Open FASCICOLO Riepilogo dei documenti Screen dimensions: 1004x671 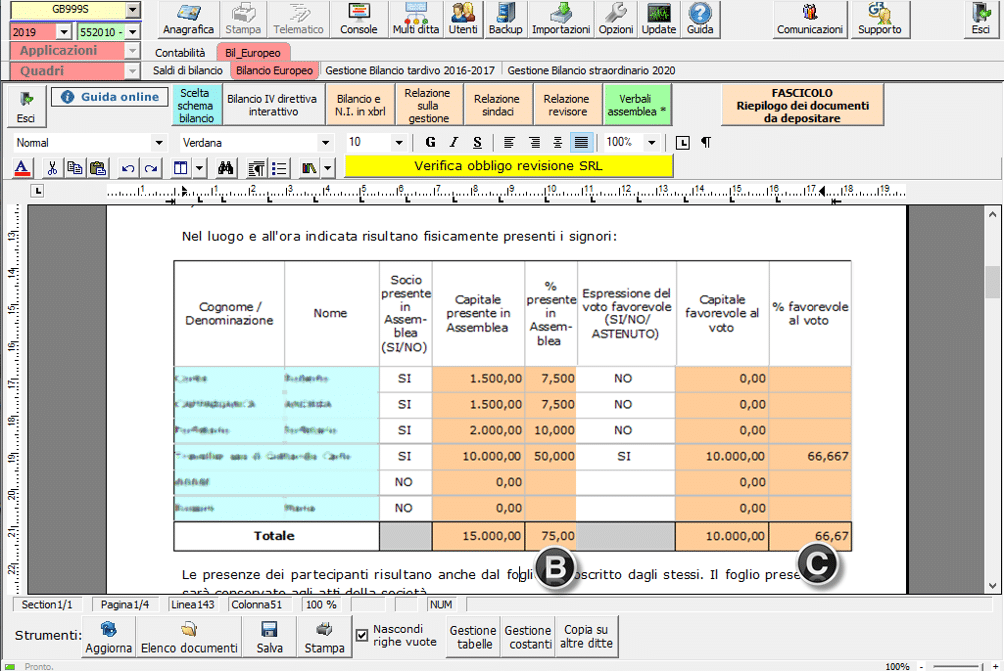(802, 106)
